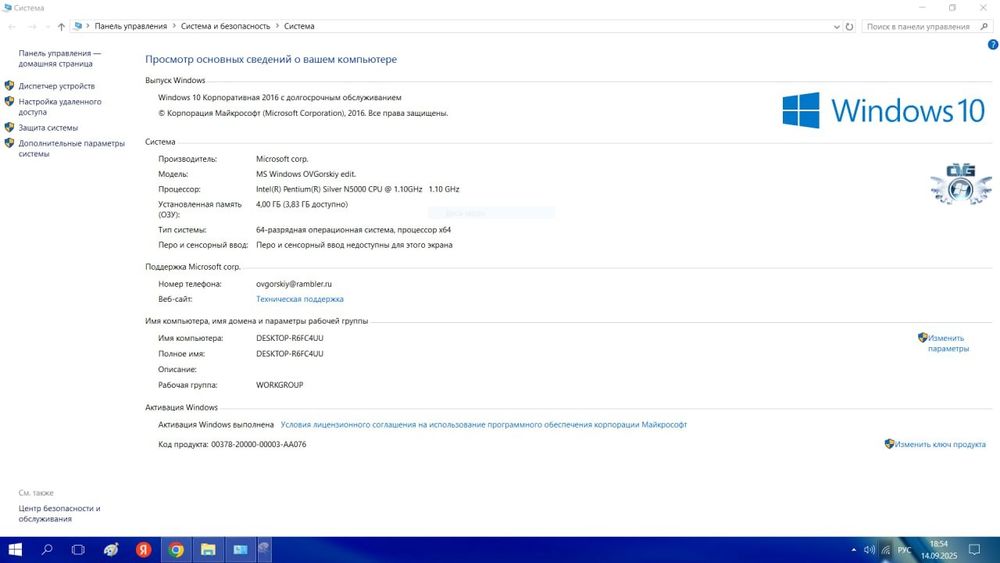
Task: Expand the chevron before Панель управления
Action: coord(88,26)
